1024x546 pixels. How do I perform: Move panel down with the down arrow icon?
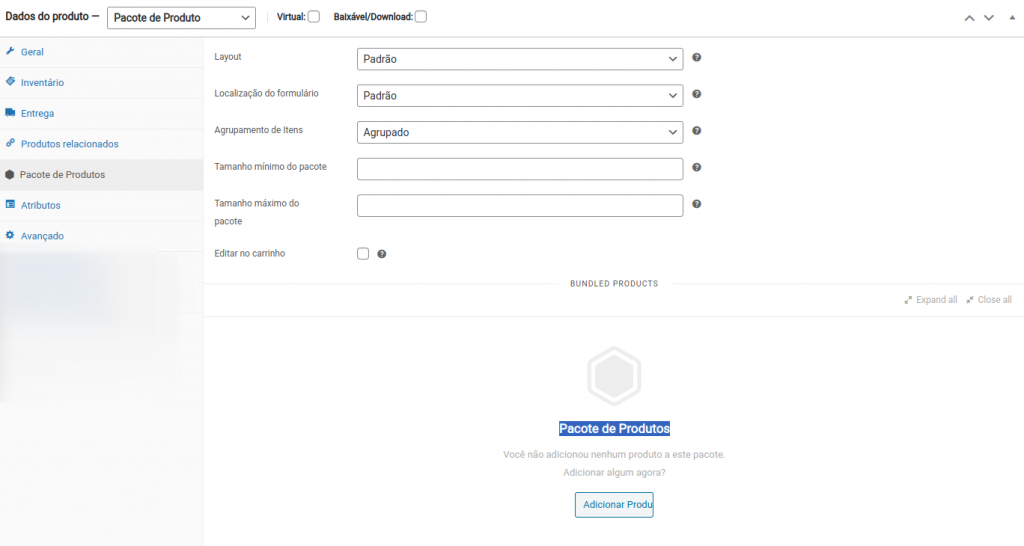989,18
